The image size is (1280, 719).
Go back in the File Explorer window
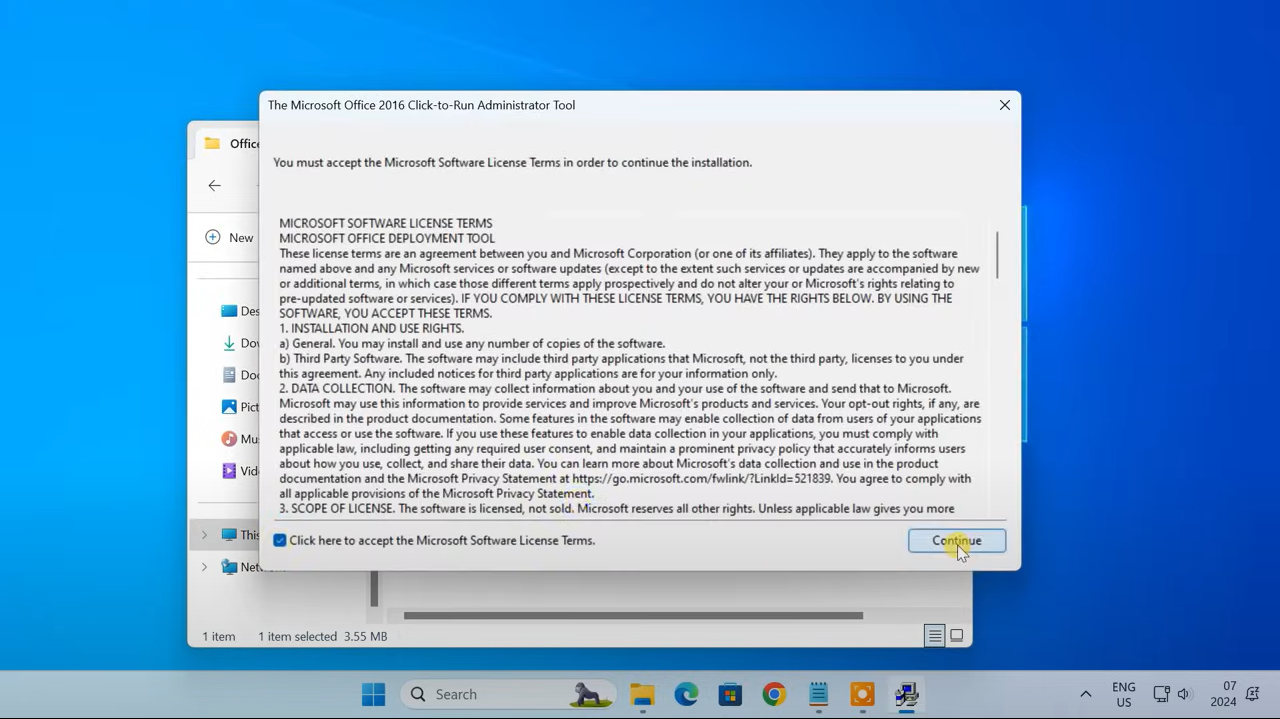(x=215, y=185)
